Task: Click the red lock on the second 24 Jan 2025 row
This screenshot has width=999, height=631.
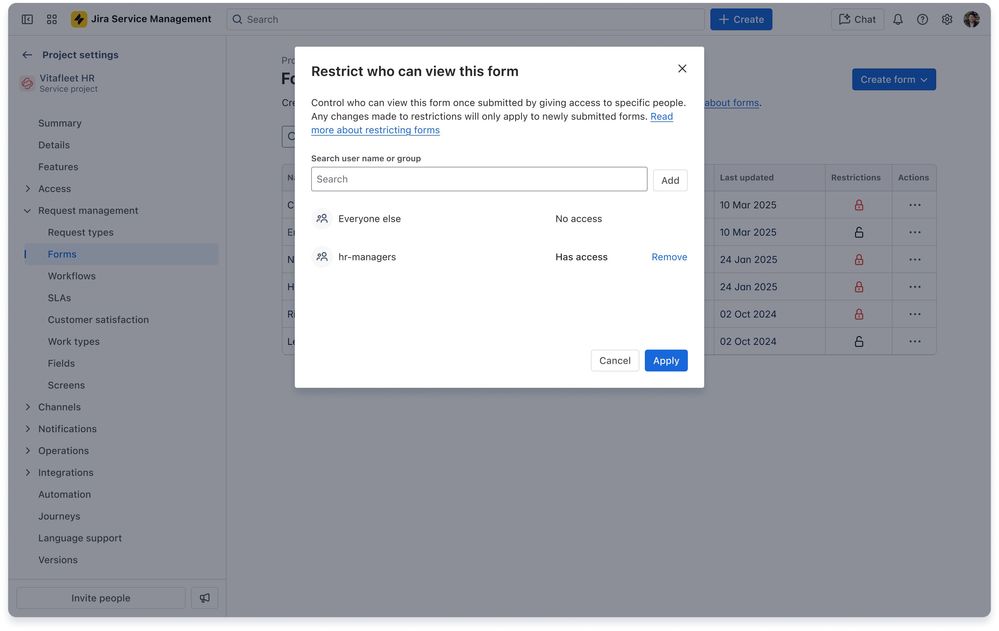Action: coord(858,287)
